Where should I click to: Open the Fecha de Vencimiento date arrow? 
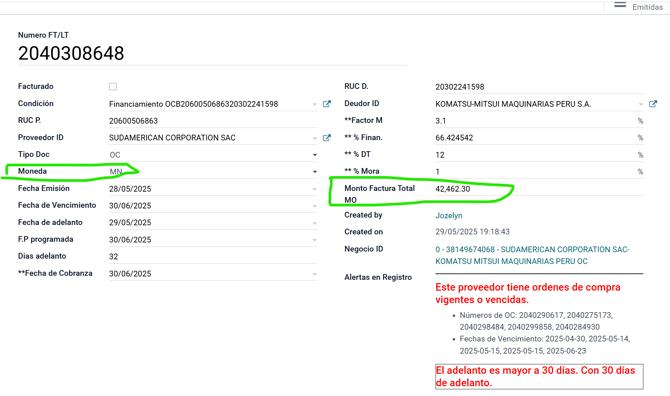(314, 206)
